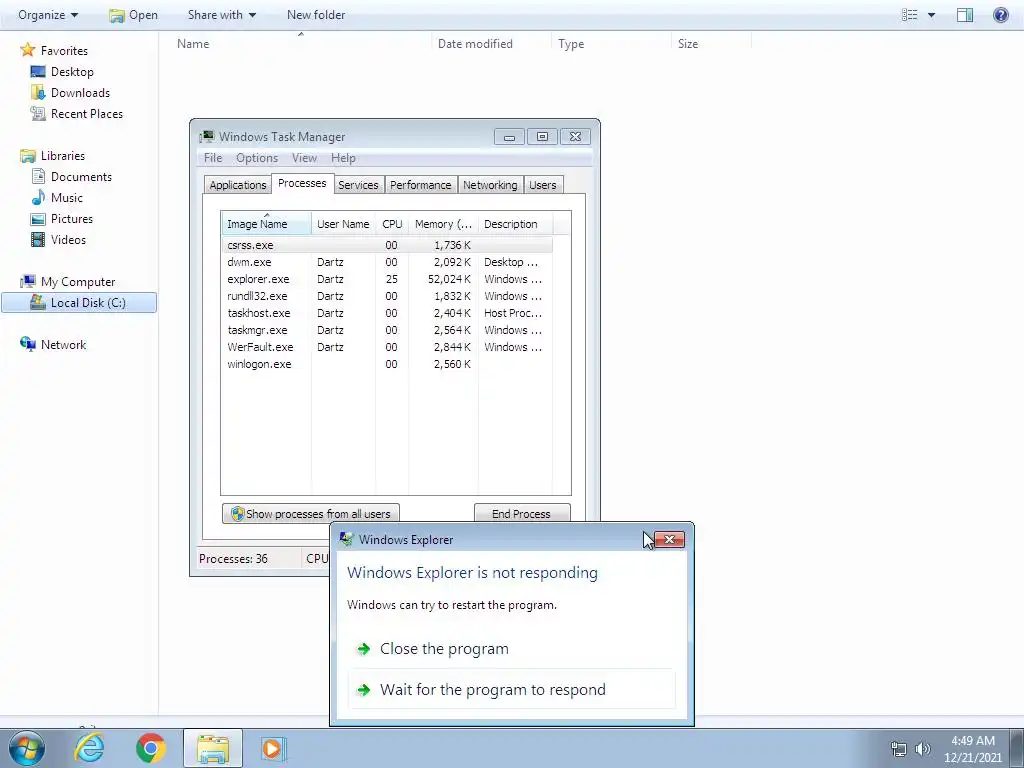Viewport: 1024px width, 768px height.
Task: Click the taskbar clock and date
Action: (973, 749)
